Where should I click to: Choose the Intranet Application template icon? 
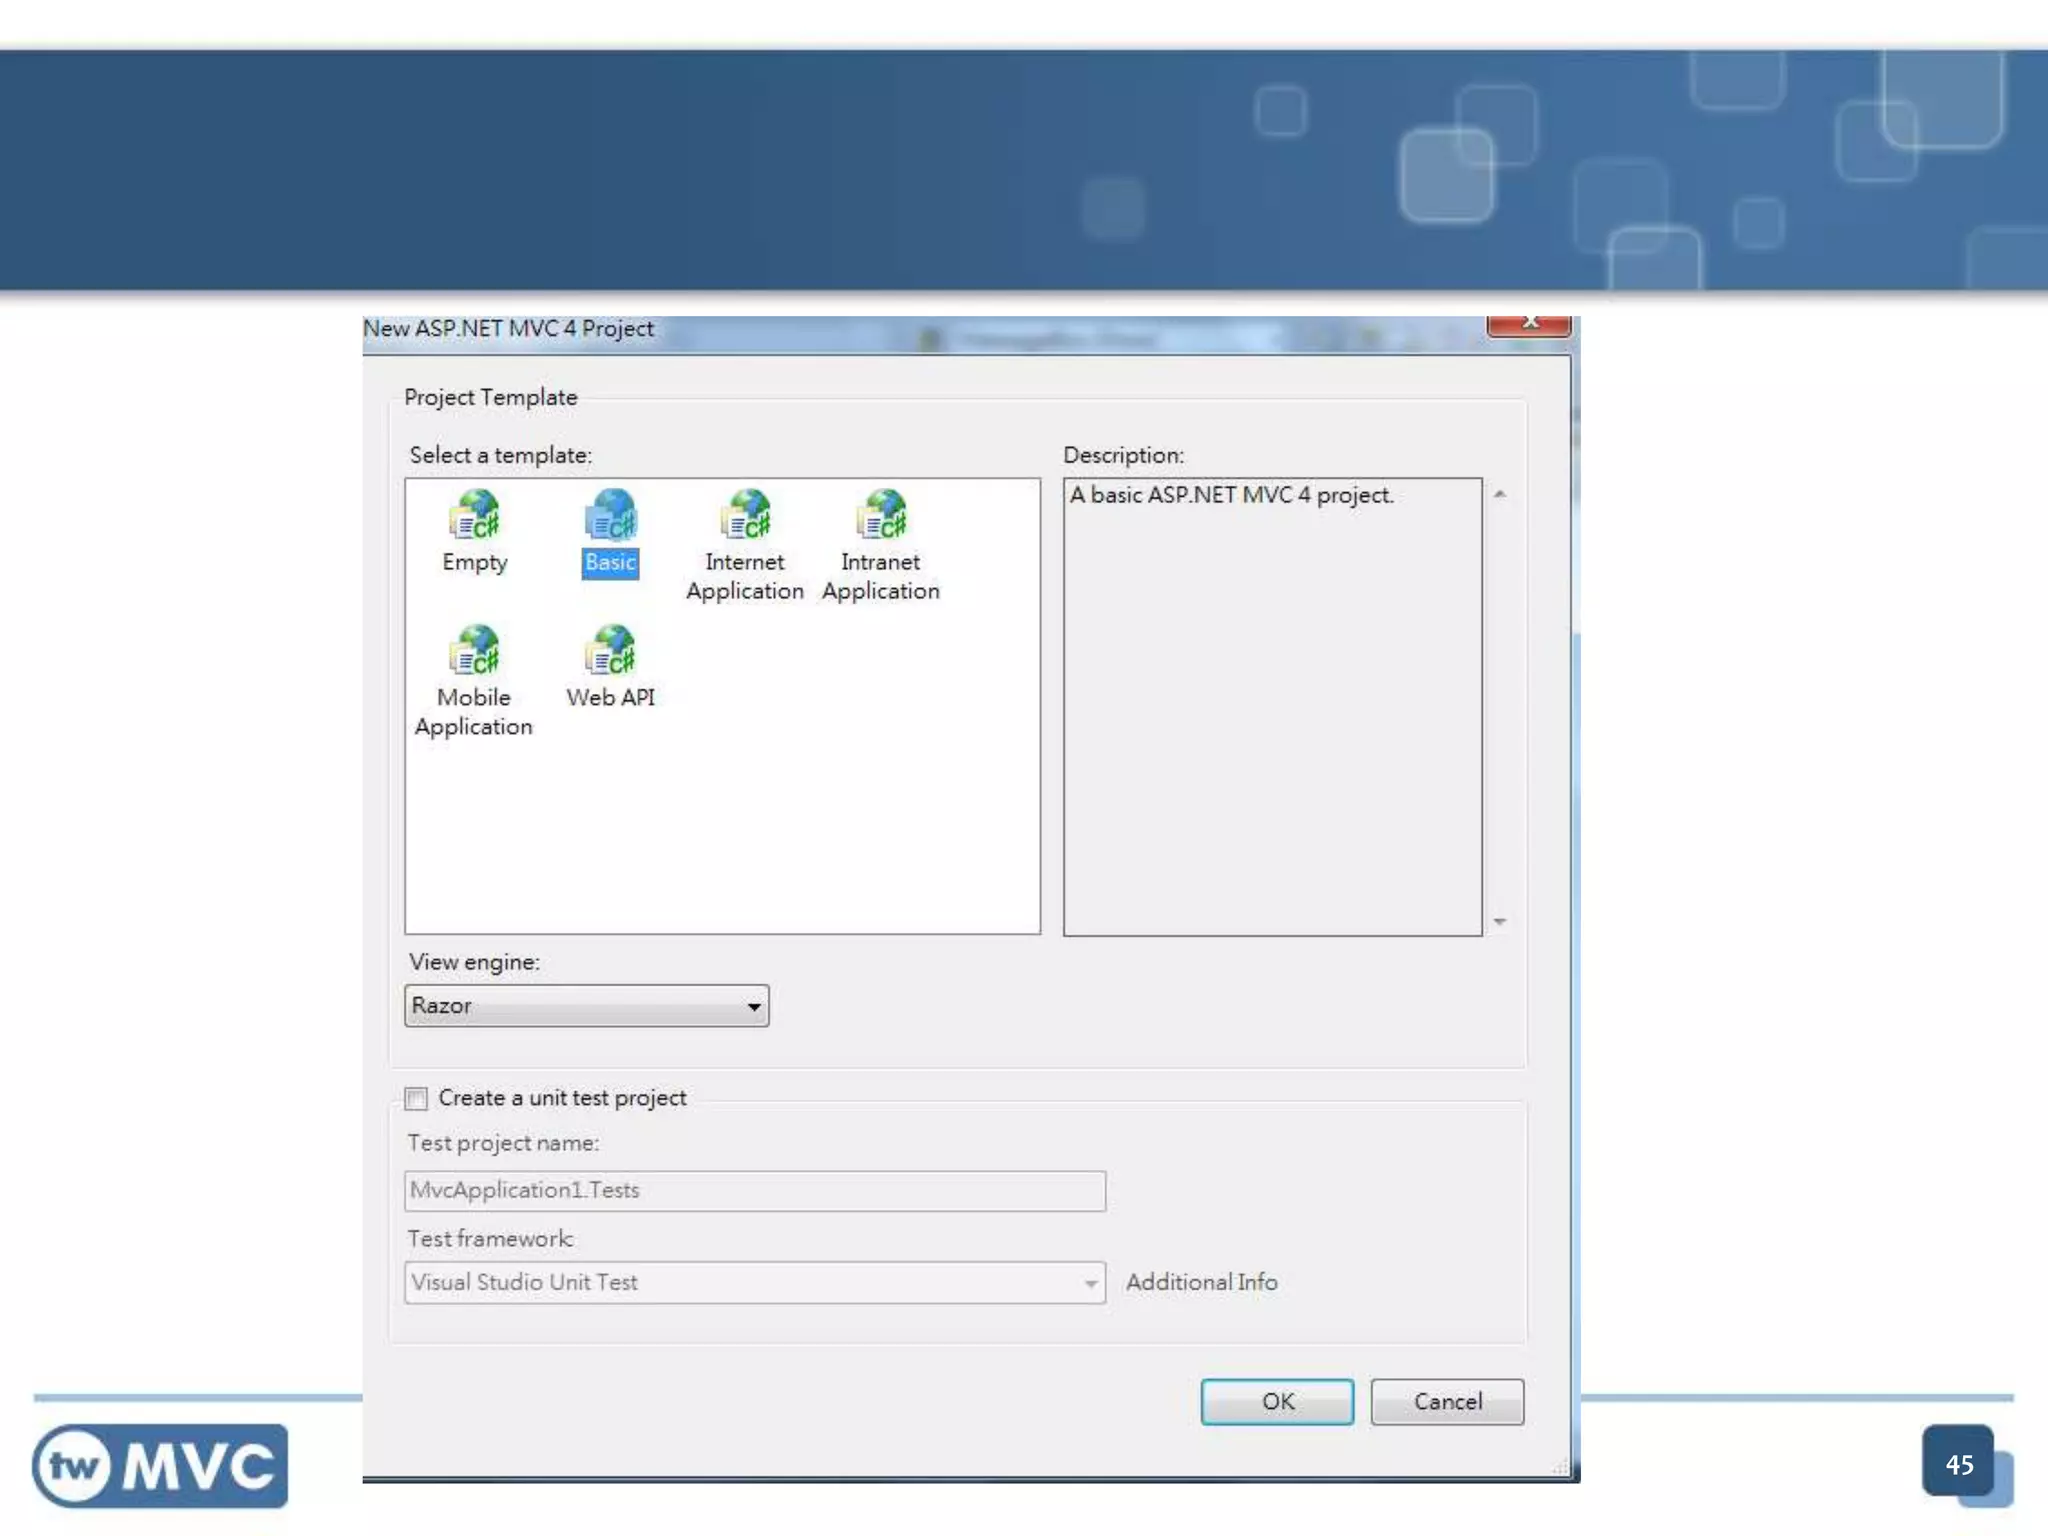(881, 514)
